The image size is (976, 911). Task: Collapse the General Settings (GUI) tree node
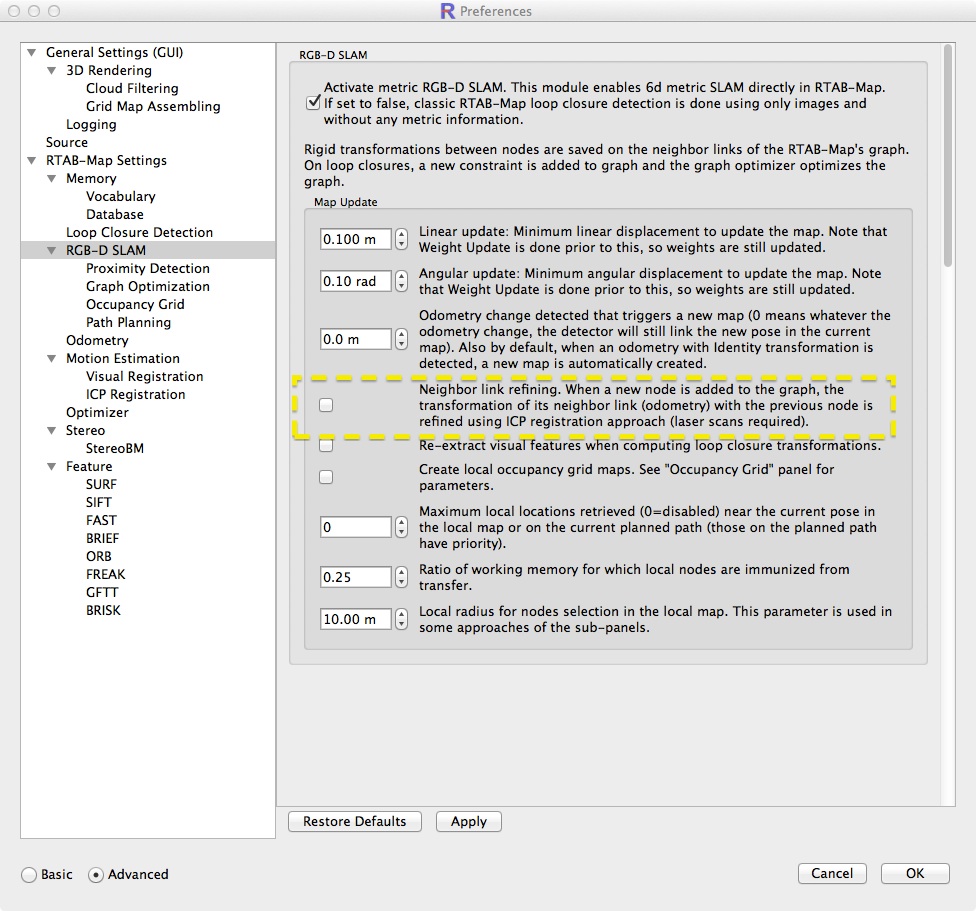[x=32, y=53]
